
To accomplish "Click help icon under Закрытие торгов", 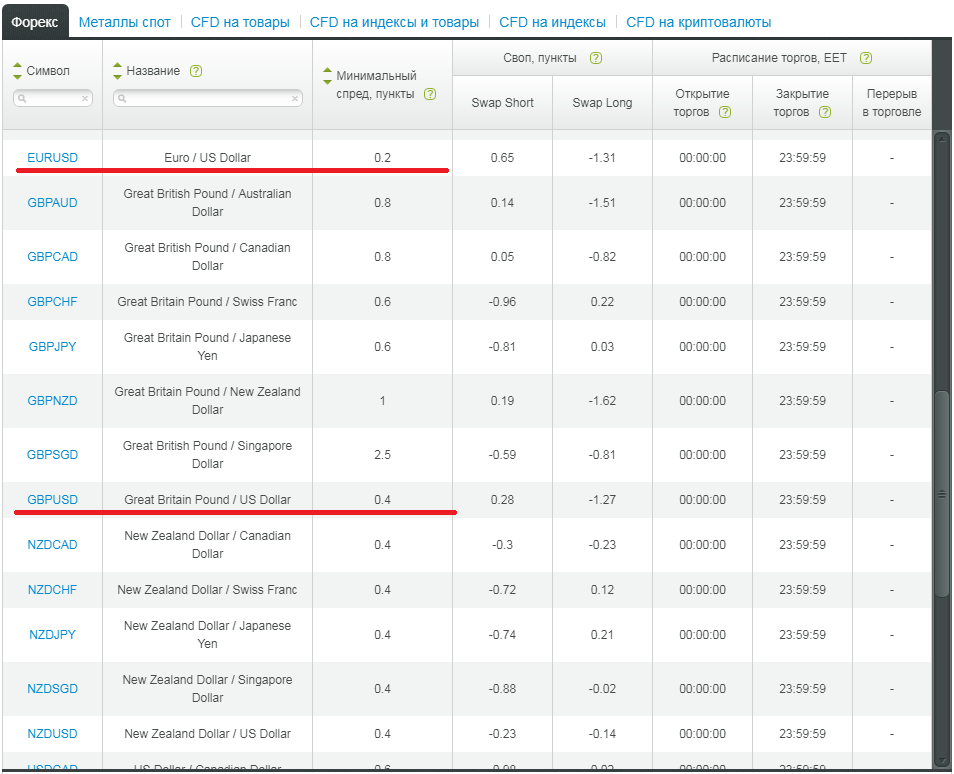I will 825,112.
